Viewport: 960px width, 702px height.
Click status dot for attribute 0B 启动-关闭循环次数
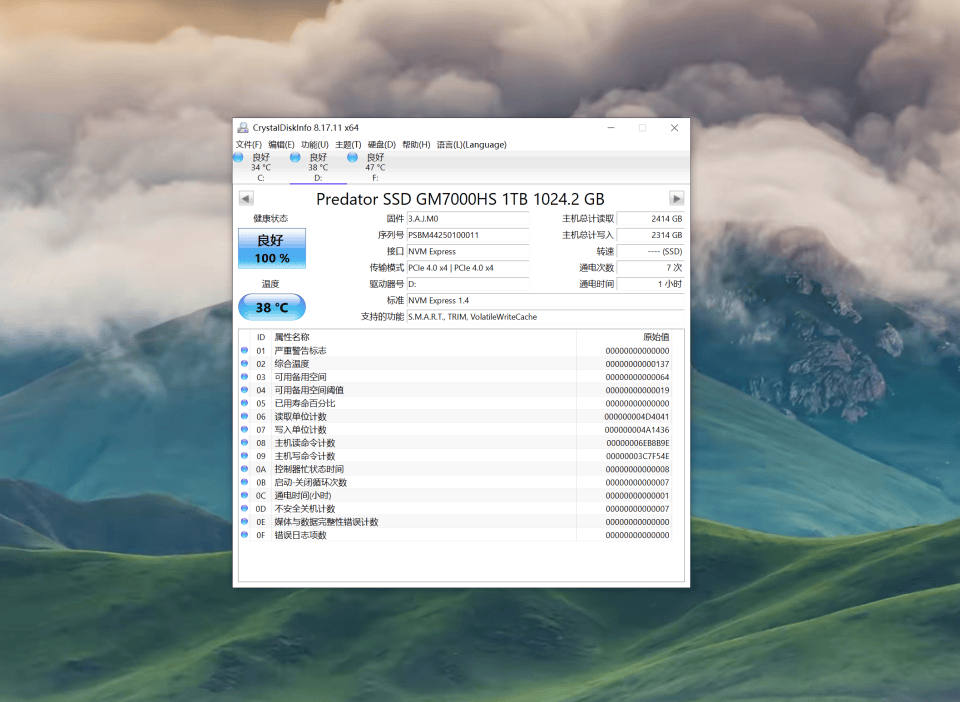244,482
